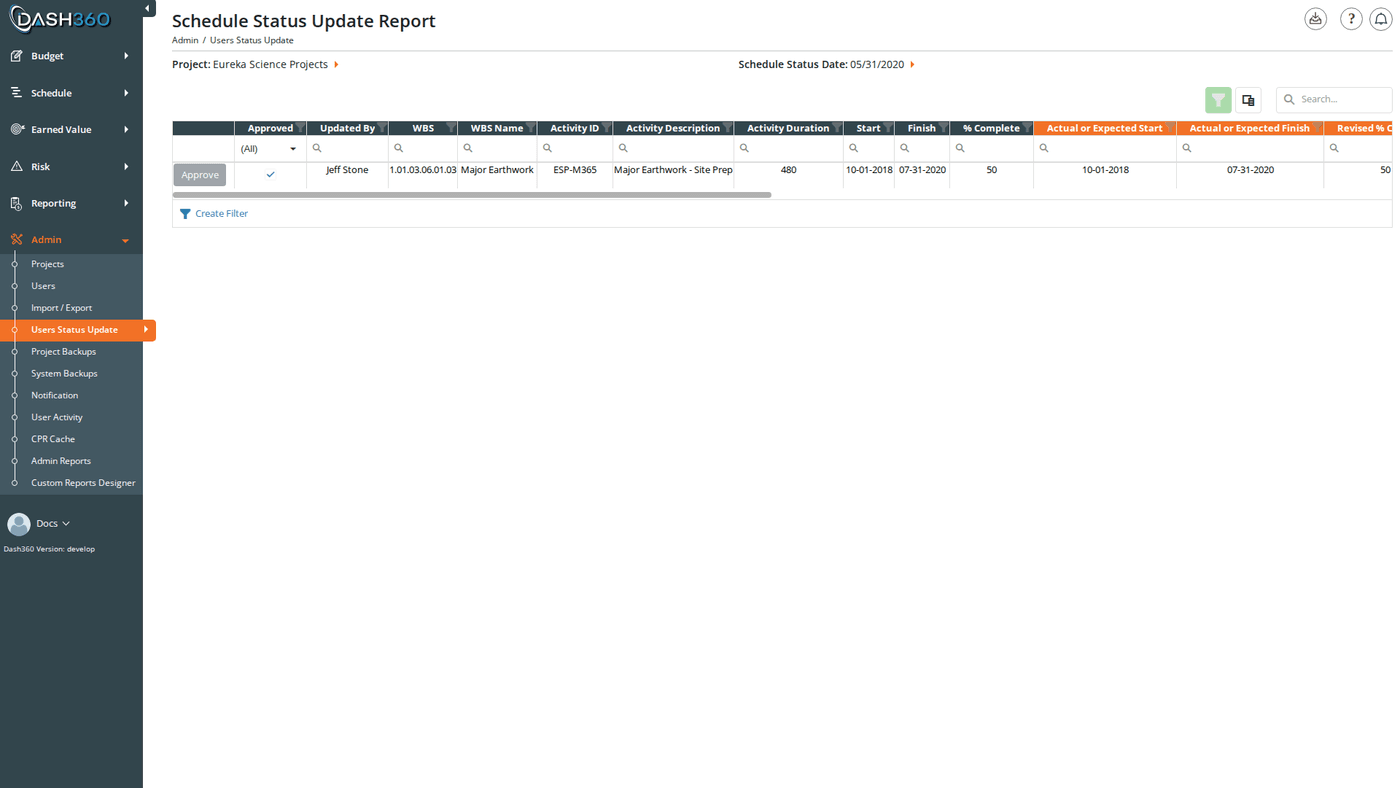Open Import / Export in Admin submenu
This screenshot has height=788, width=1400.
tap(61, 308)
